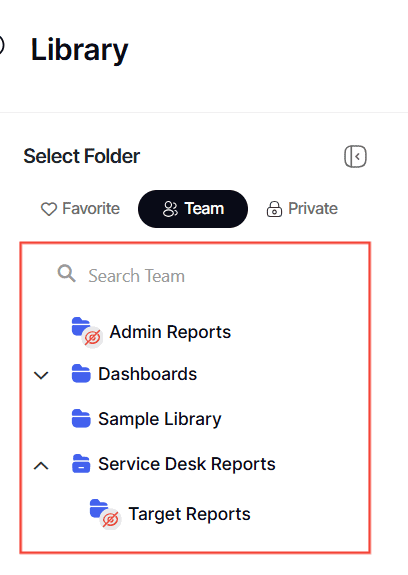Click the Admin Reports hidden folder icon
The image size is (408, 575).
[87, 332]
